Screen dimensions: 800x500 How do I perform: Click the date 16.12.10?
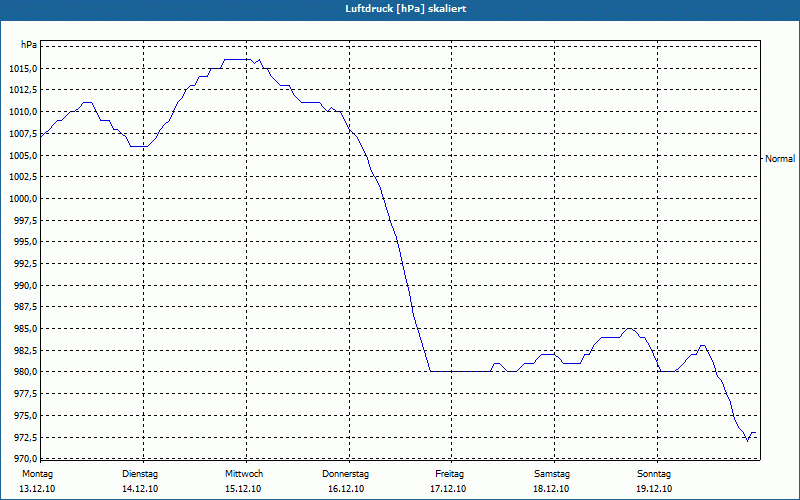(x=346, y=489)
